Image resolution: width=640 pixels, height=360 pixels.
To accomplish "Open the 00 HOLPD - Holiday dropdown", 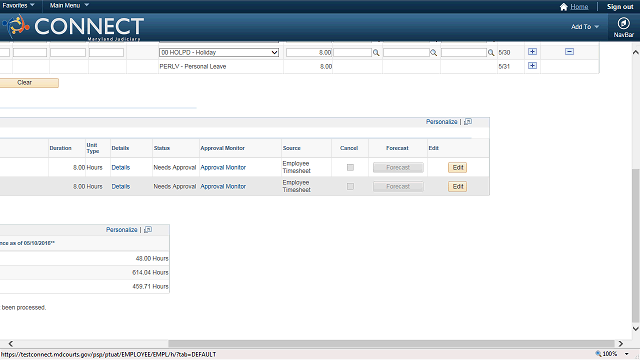I will (x=219, y=52).
